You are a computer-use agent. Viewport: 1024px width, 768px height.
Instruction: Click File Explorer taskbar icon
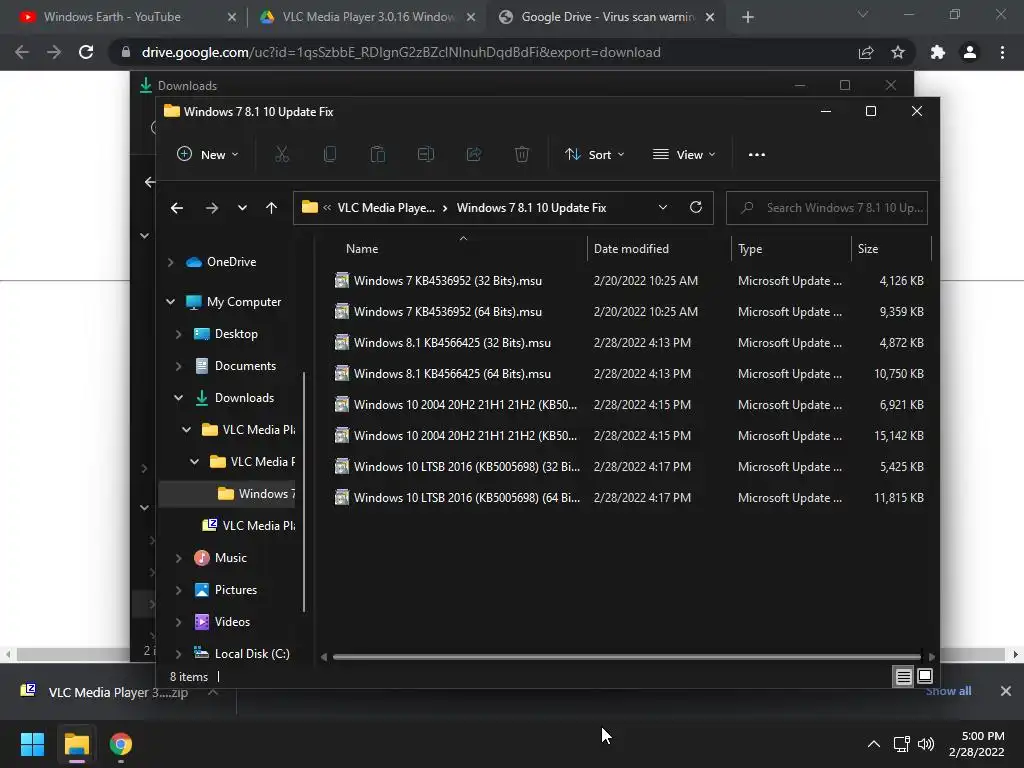click(x=76, y=744)
